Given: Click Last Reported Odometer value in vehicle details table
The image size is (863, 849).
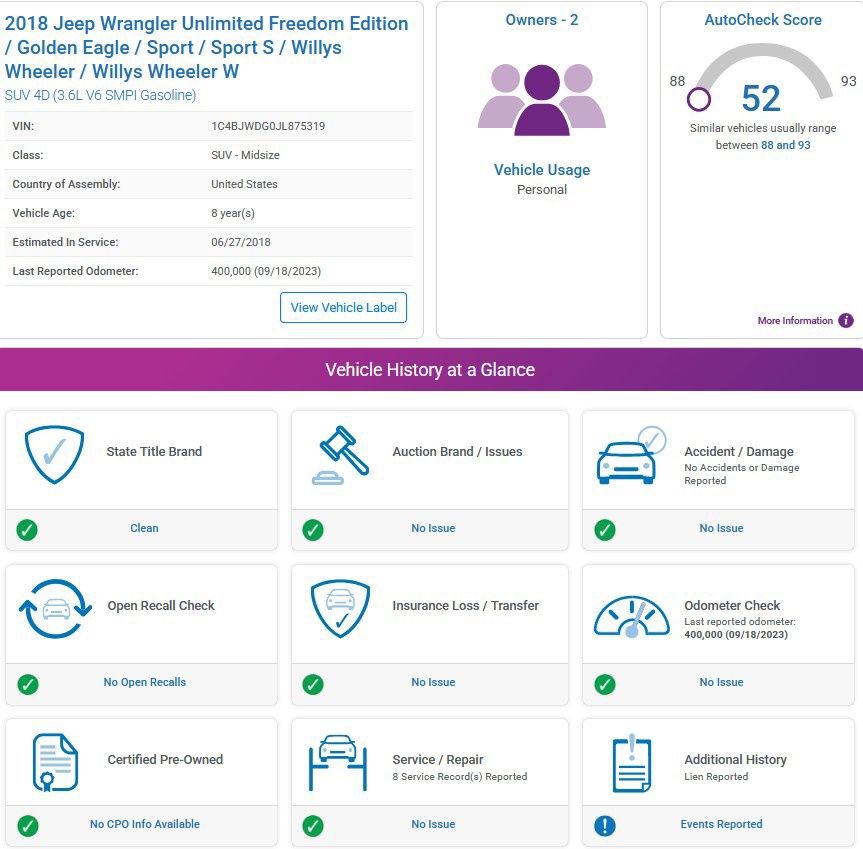Looking at the screenshot, I should coord(266,271).
